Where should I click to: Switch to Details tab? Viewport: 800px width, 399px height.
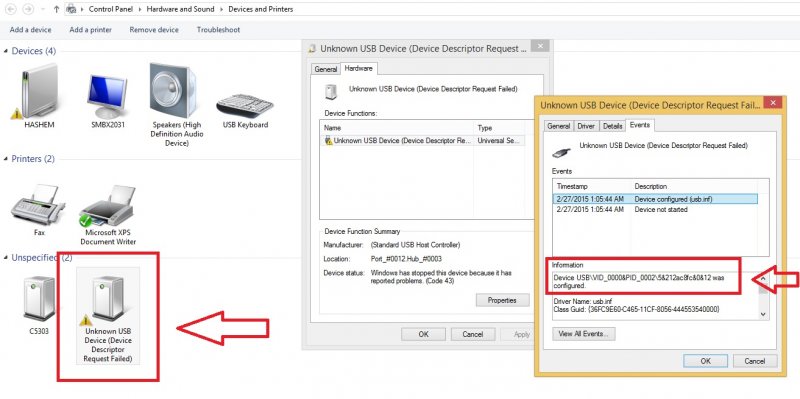click(612, 126)
